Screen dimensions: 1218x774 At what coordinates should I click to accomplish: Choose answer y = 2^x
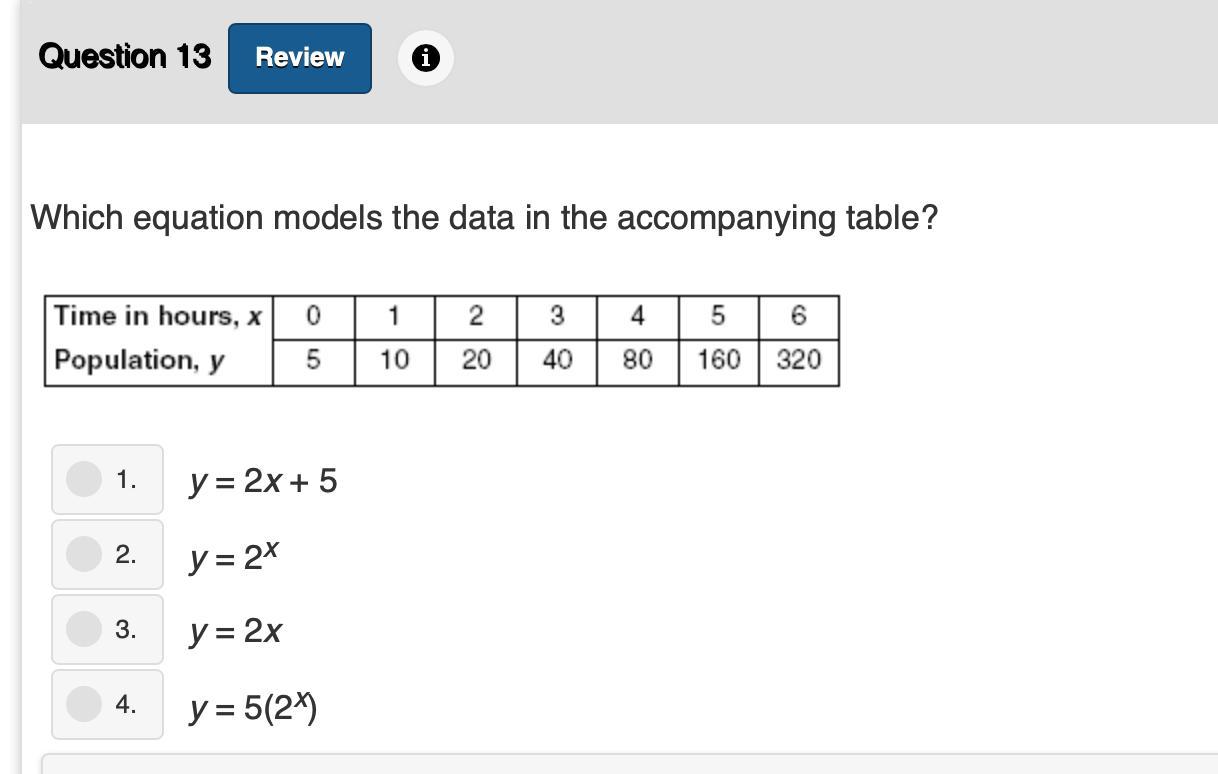[234, 556]
